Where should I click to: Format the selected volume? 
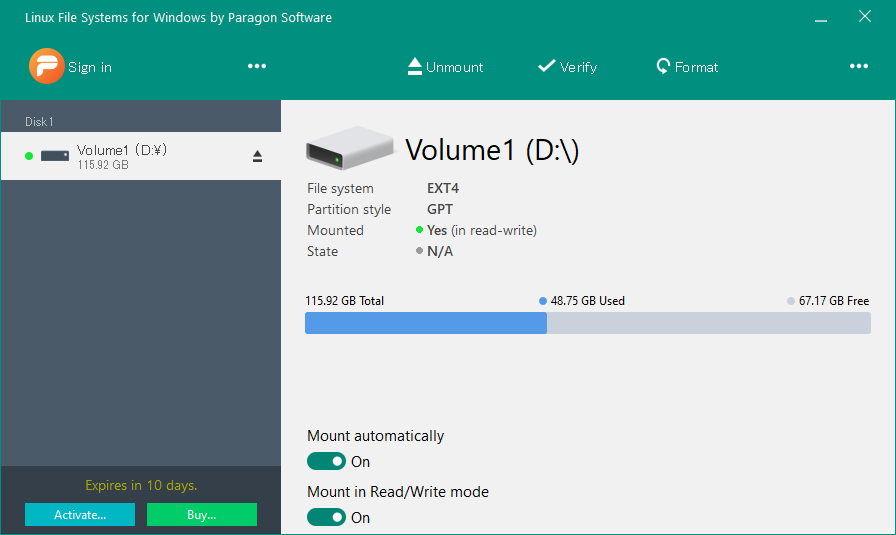[687, 67]
